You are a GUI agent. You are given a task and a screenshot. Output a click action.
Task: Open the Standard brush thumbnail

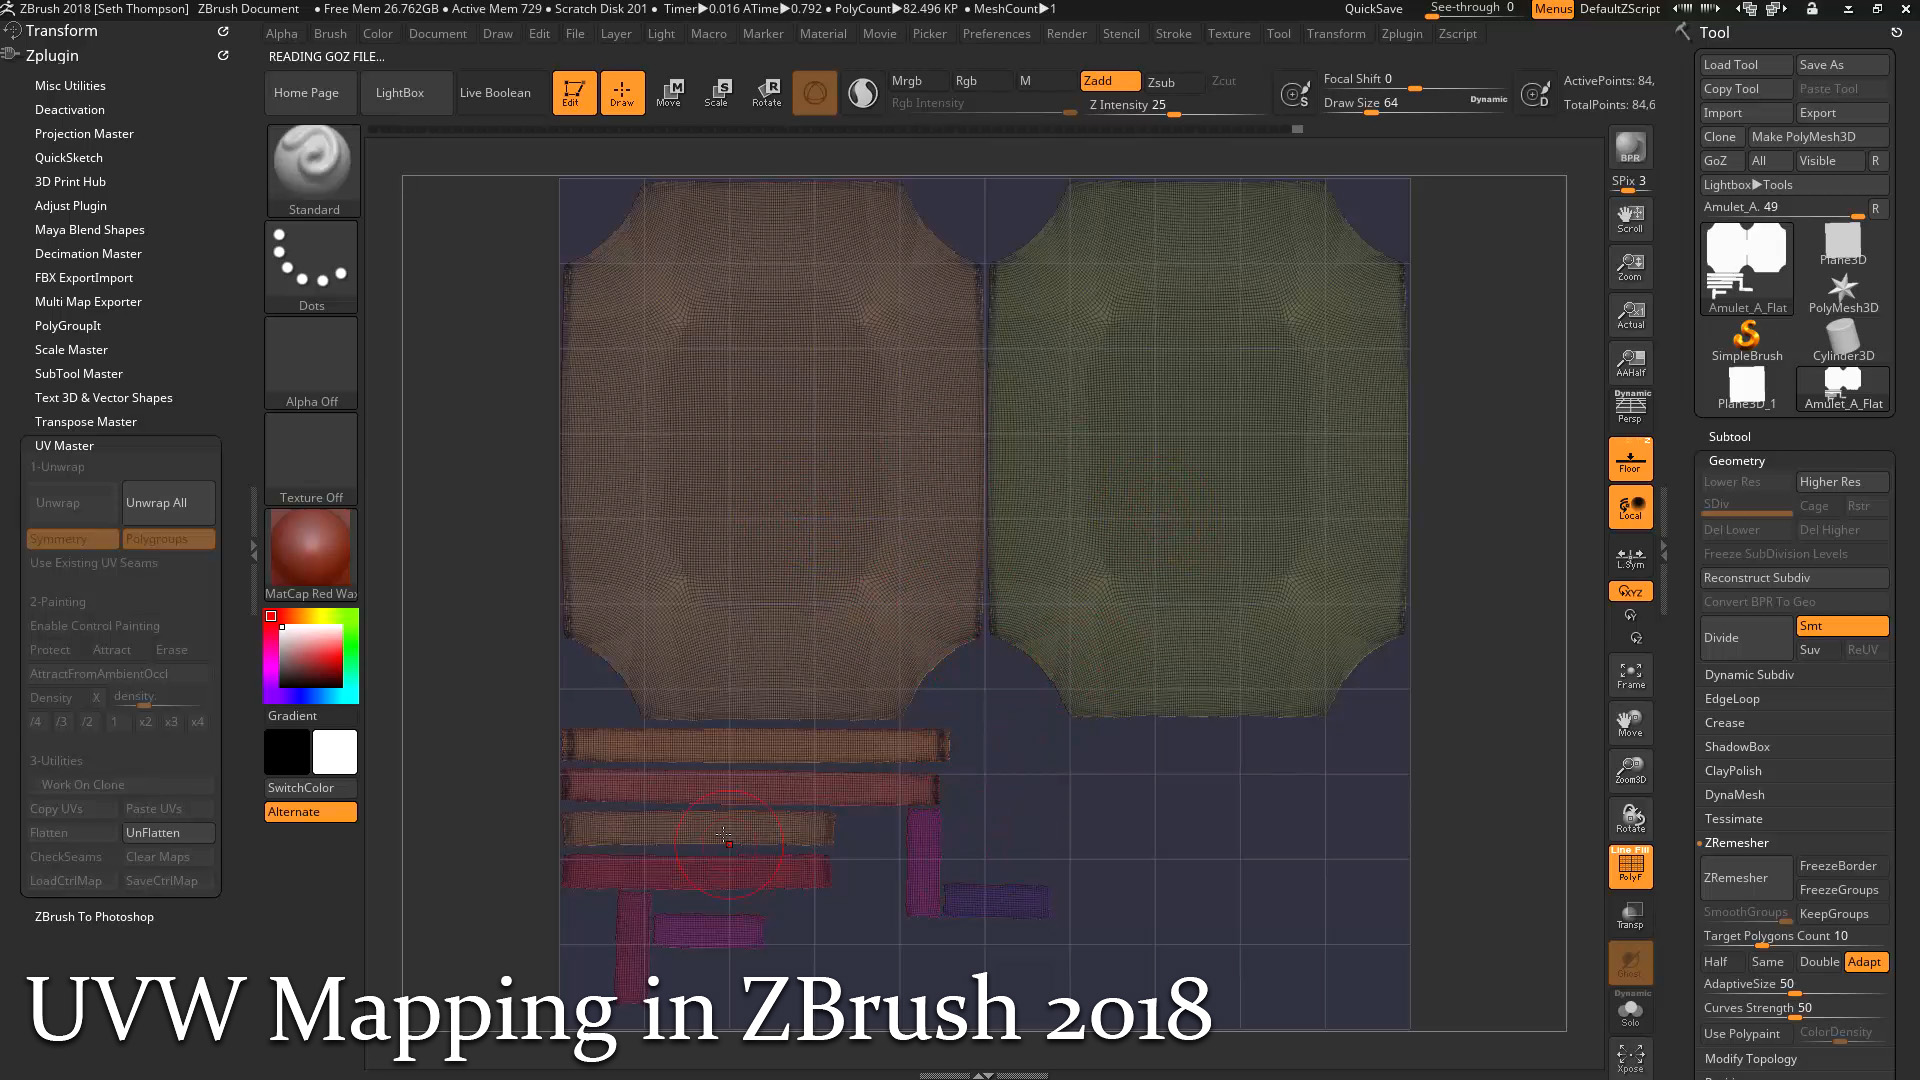(x=312, y=170)
